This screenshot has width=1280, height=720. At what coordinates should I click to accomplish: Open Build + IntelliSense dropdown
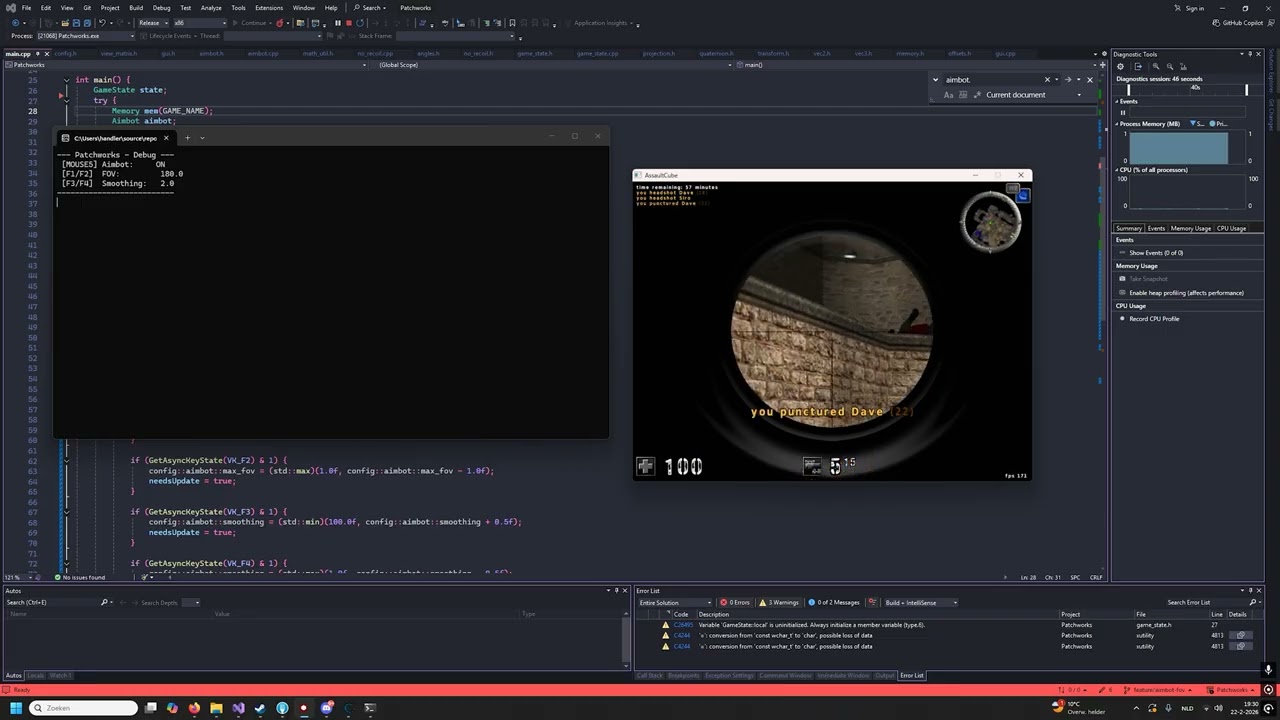(920, 602)
